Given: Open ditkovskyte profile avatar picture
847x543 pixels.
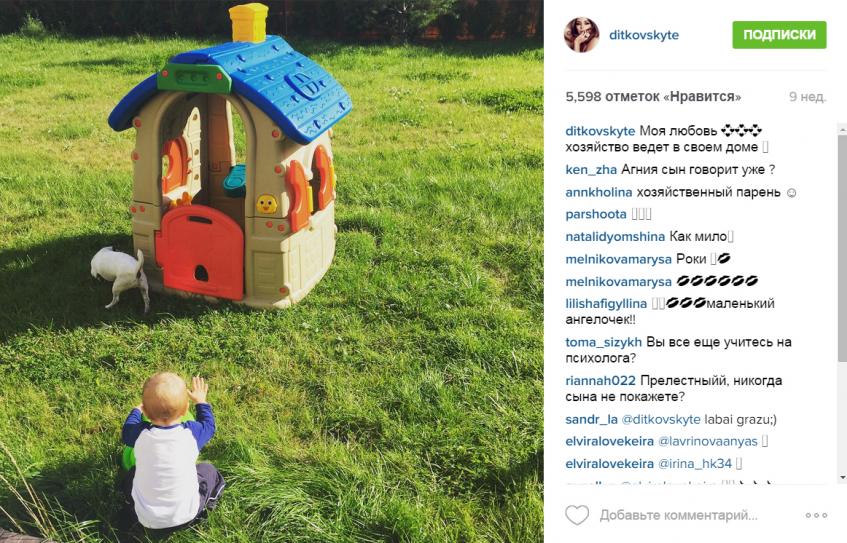Looking at the screenshot, I should click(581, 35).
